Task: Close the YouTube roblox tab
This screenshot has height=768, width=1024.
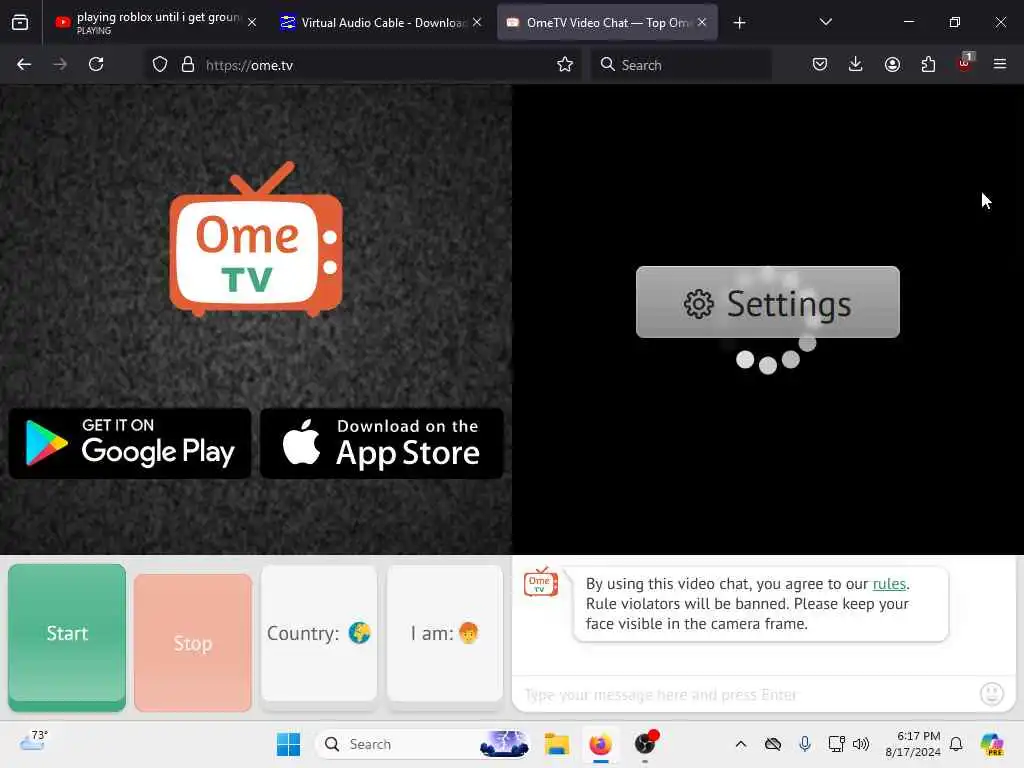Action: coord(252,22)
